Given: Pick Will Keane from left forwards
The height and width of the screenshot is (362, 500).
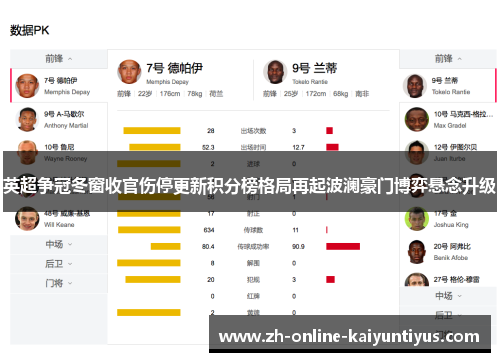Looking at the screenshot, I should [59, 219].
